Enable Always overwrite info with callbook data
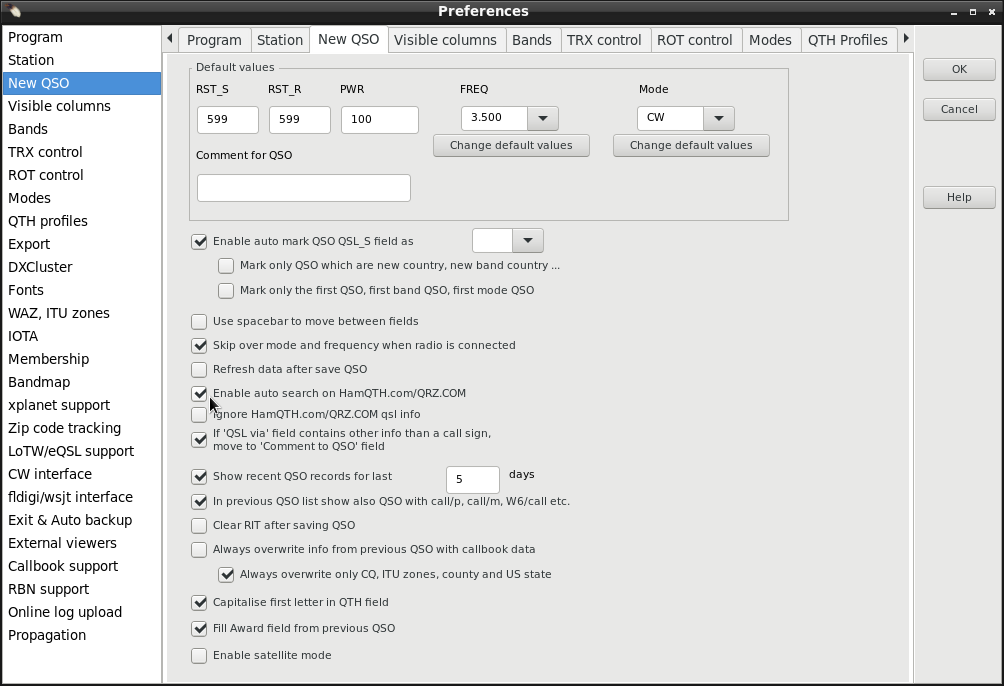1004x686 pixels. coord(199,550)
